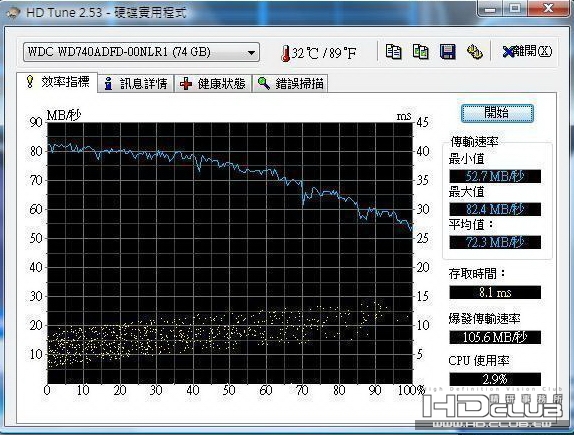Click the HD Tune title bar icon
574x435 pixels.
coord(13,13)
